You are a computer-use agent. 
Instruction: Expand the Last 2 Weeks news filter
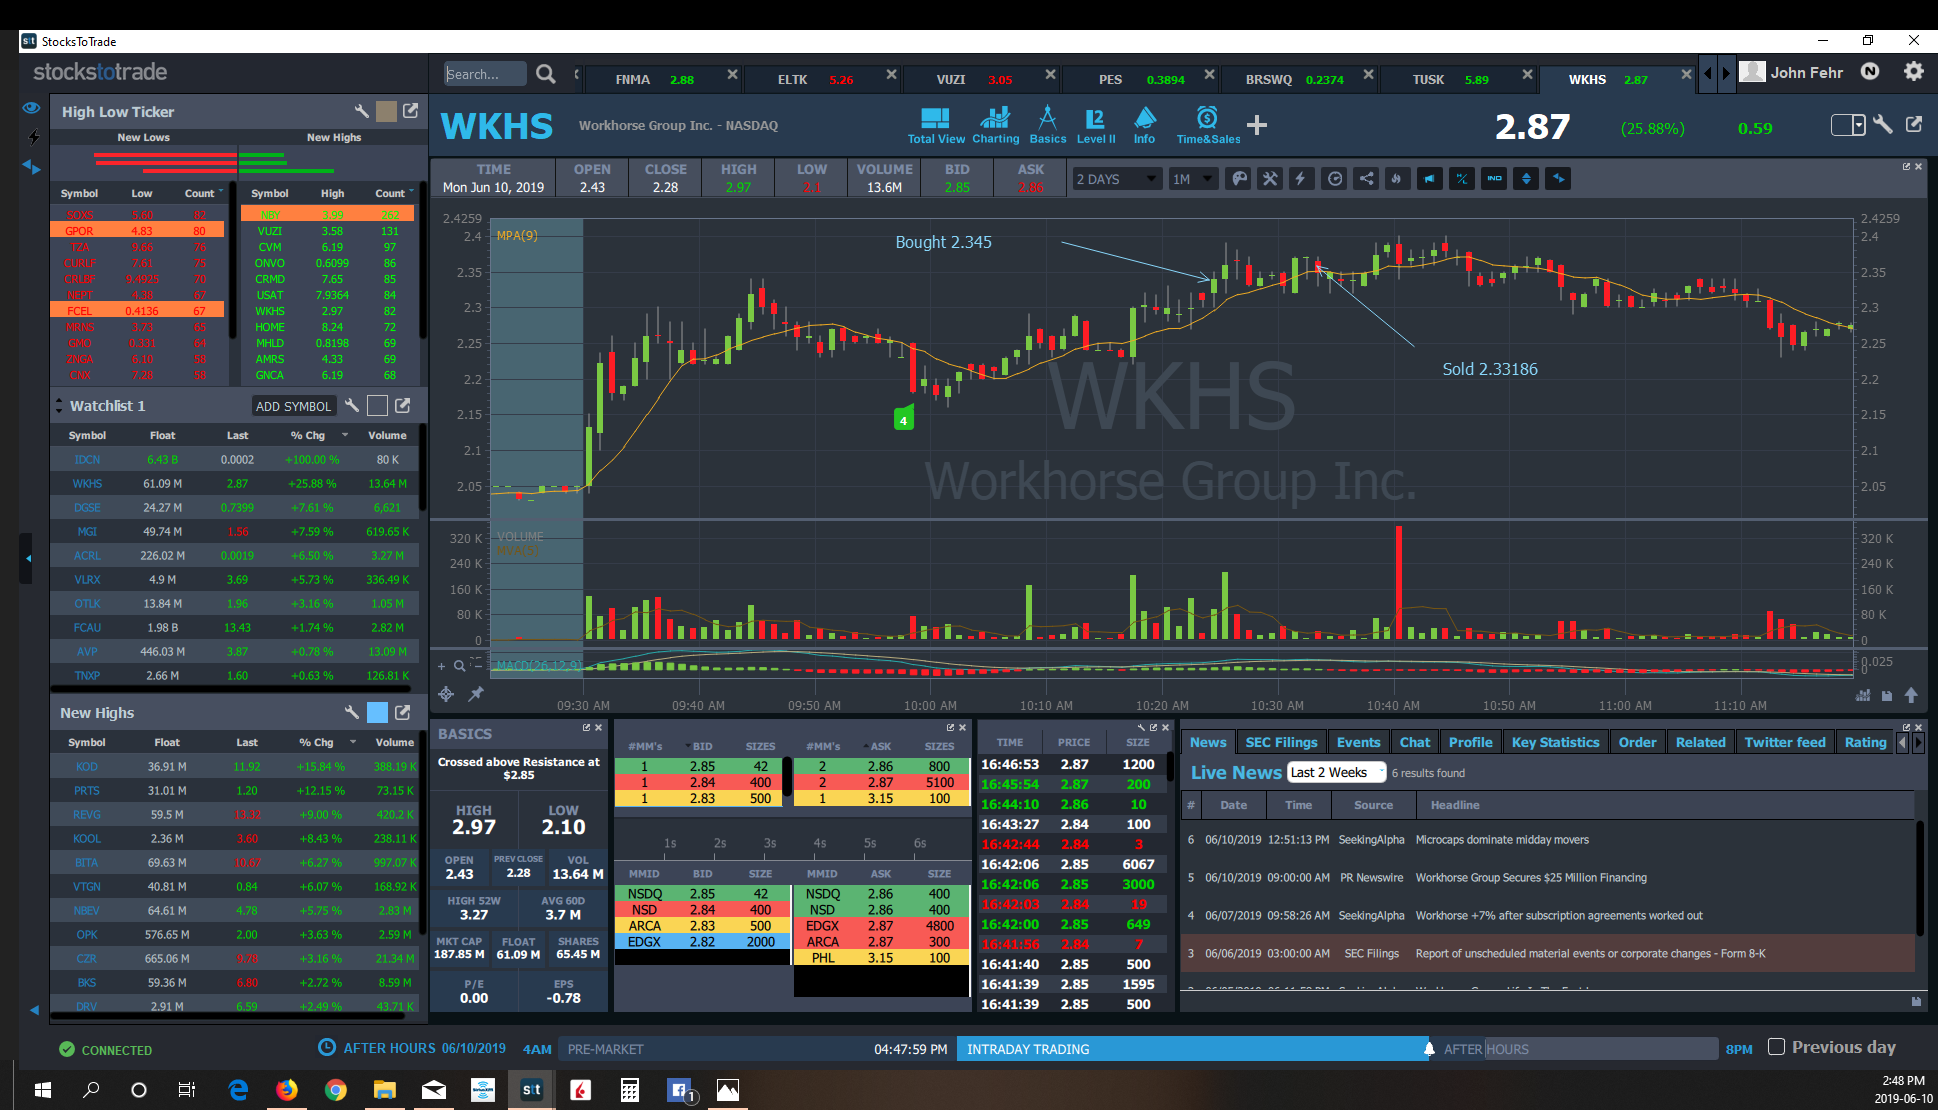point(1336,772)
